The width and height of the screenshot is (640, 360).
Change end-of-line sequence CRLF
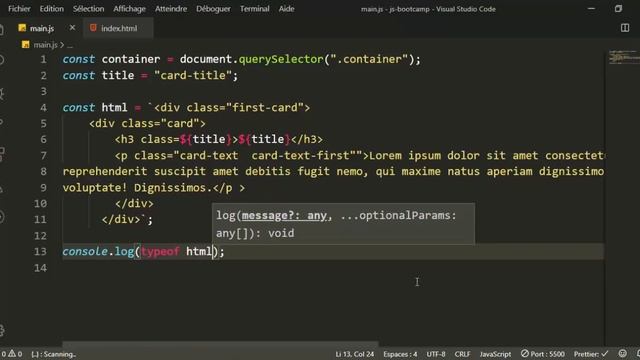pyautogui.click(x=462, y=354)
